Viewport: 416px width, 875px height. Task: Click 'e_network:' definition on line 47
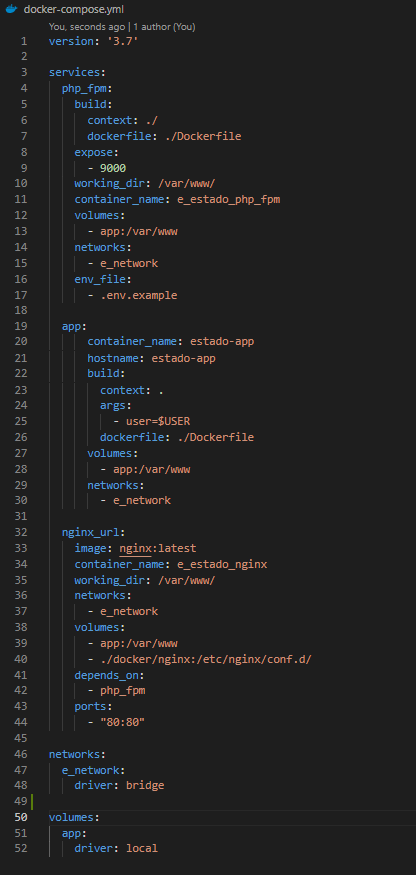(94, 771)
